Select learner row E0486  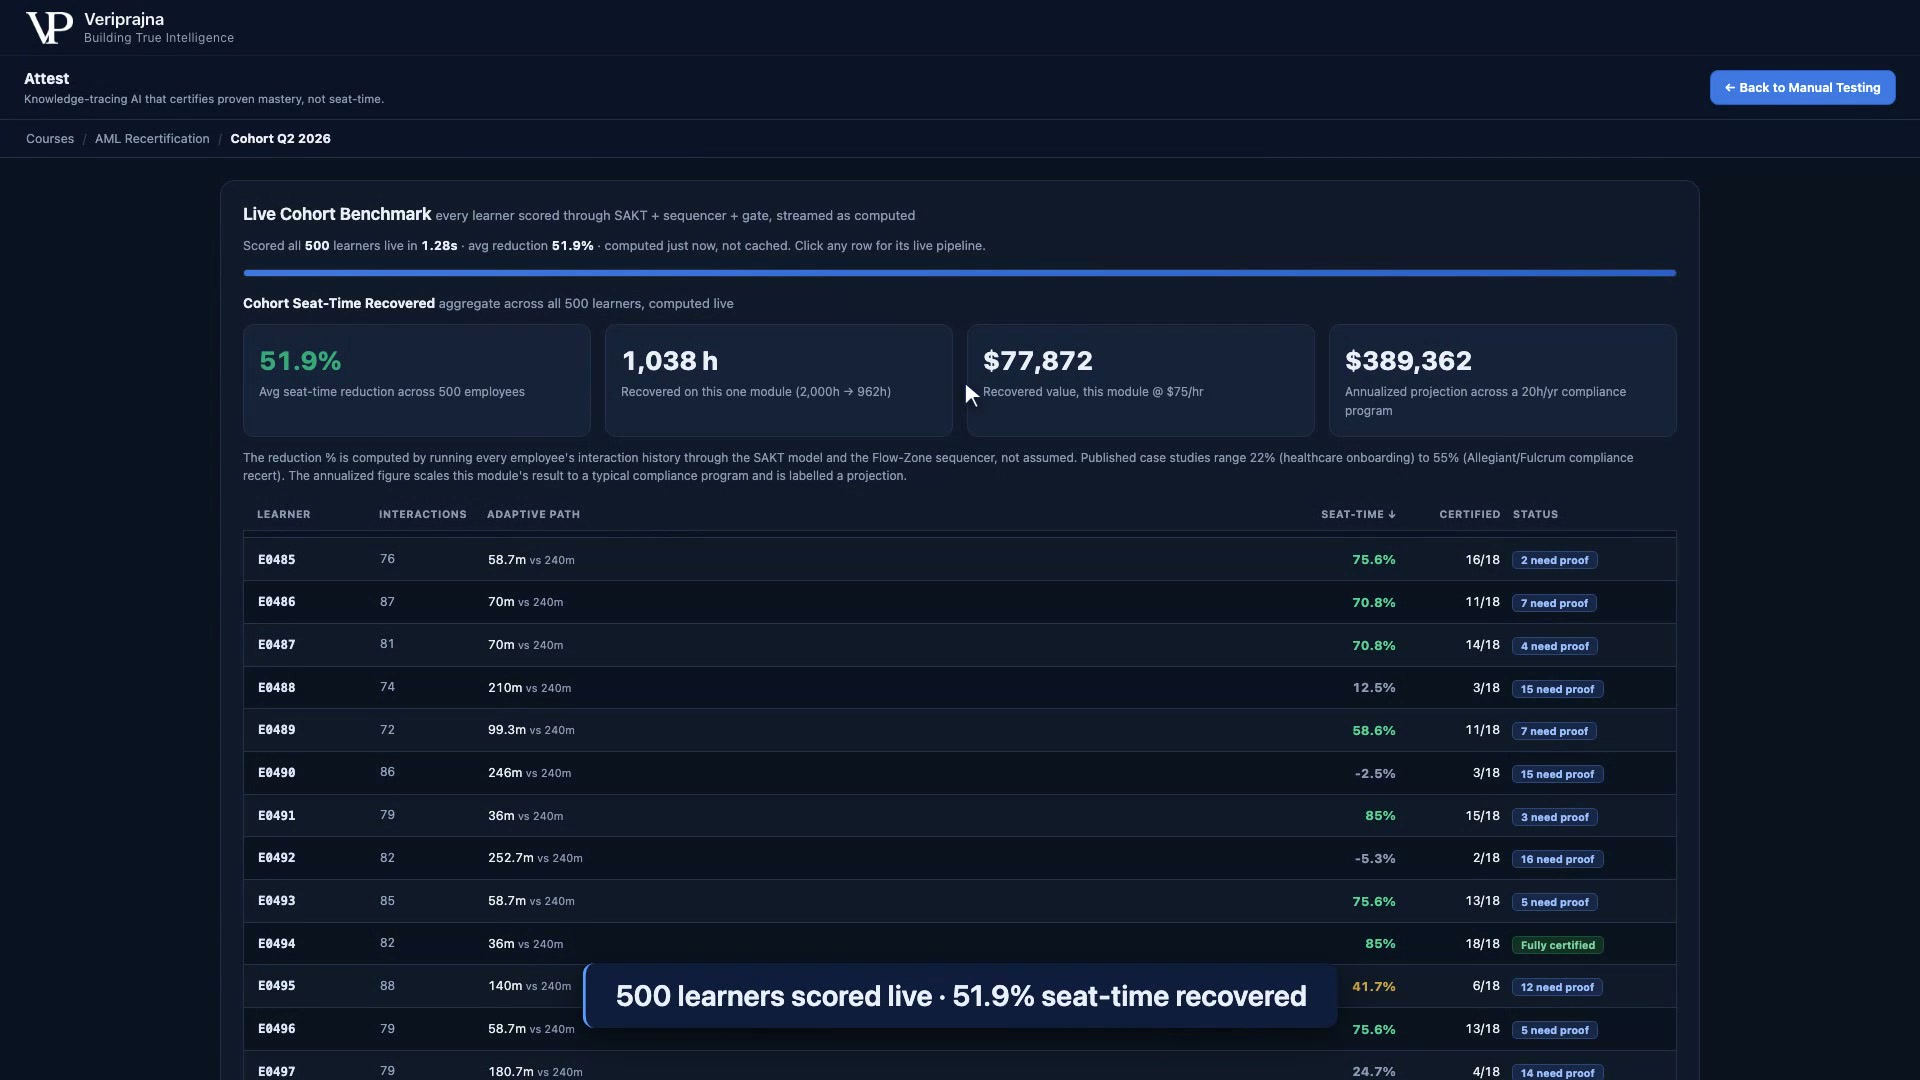pyautogui.click(x=959, y=602)
